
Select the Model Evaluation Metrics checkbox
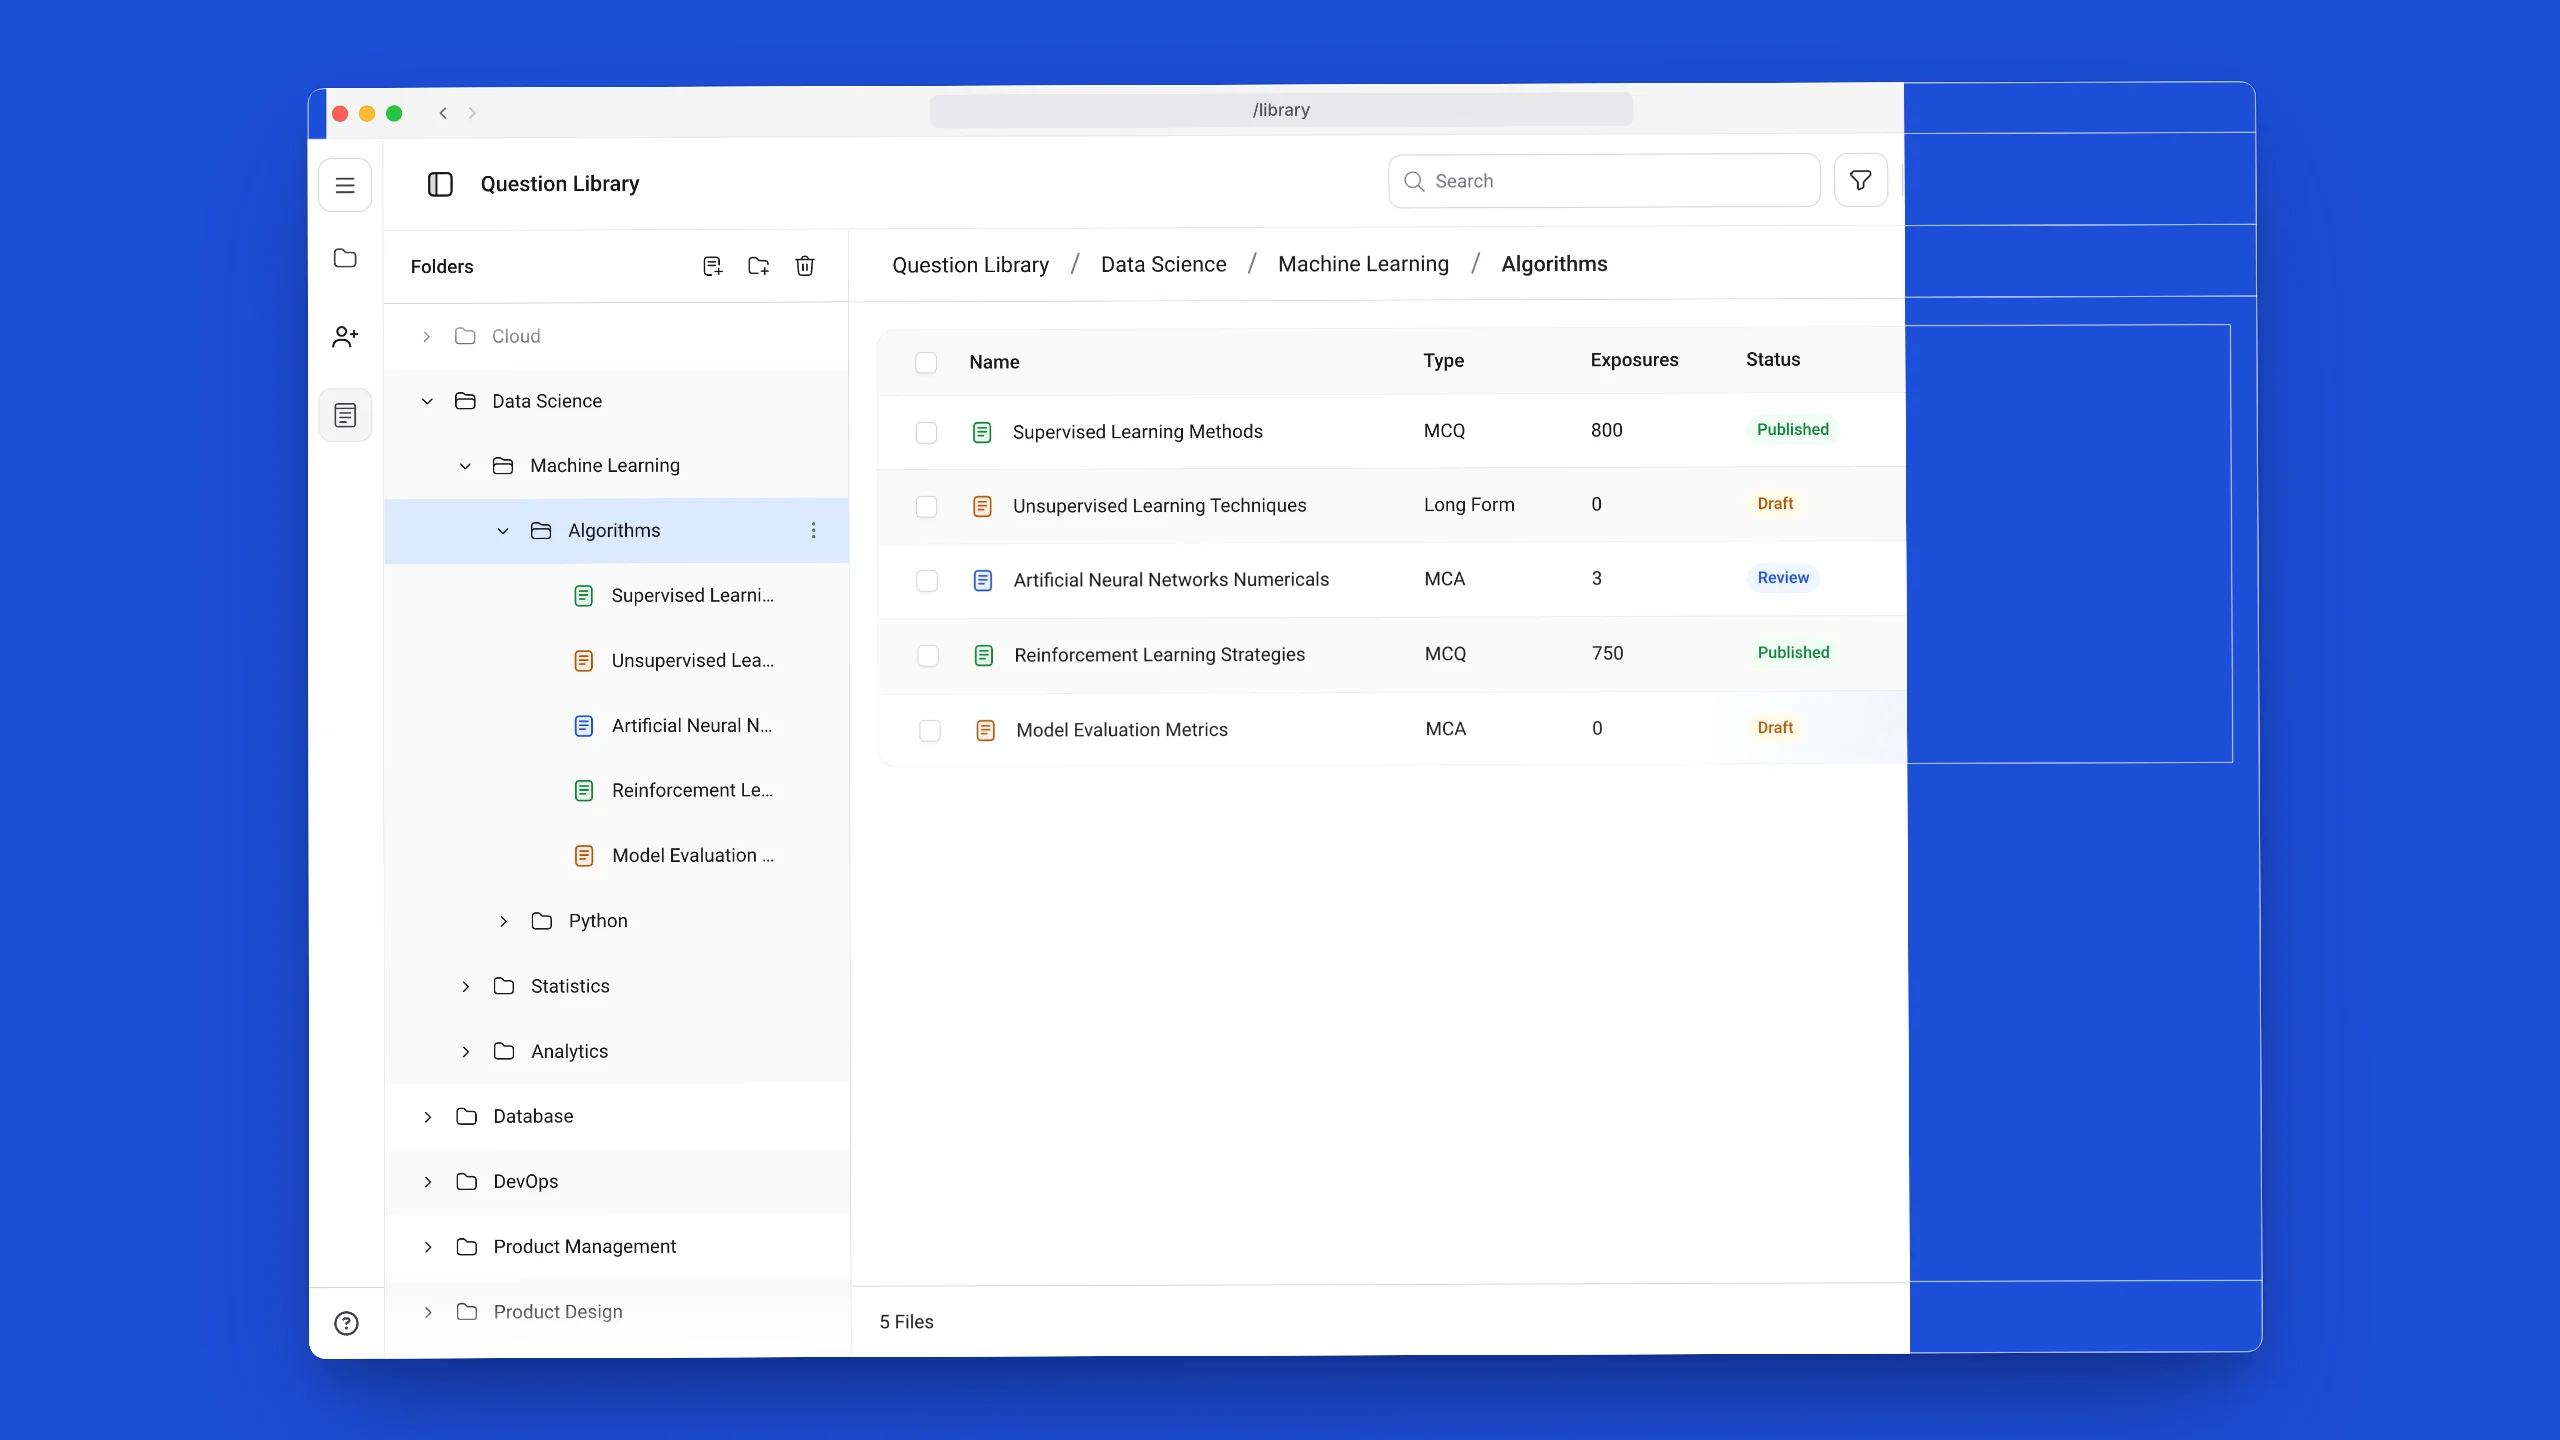pyautogui.click(x=929, y=730)
